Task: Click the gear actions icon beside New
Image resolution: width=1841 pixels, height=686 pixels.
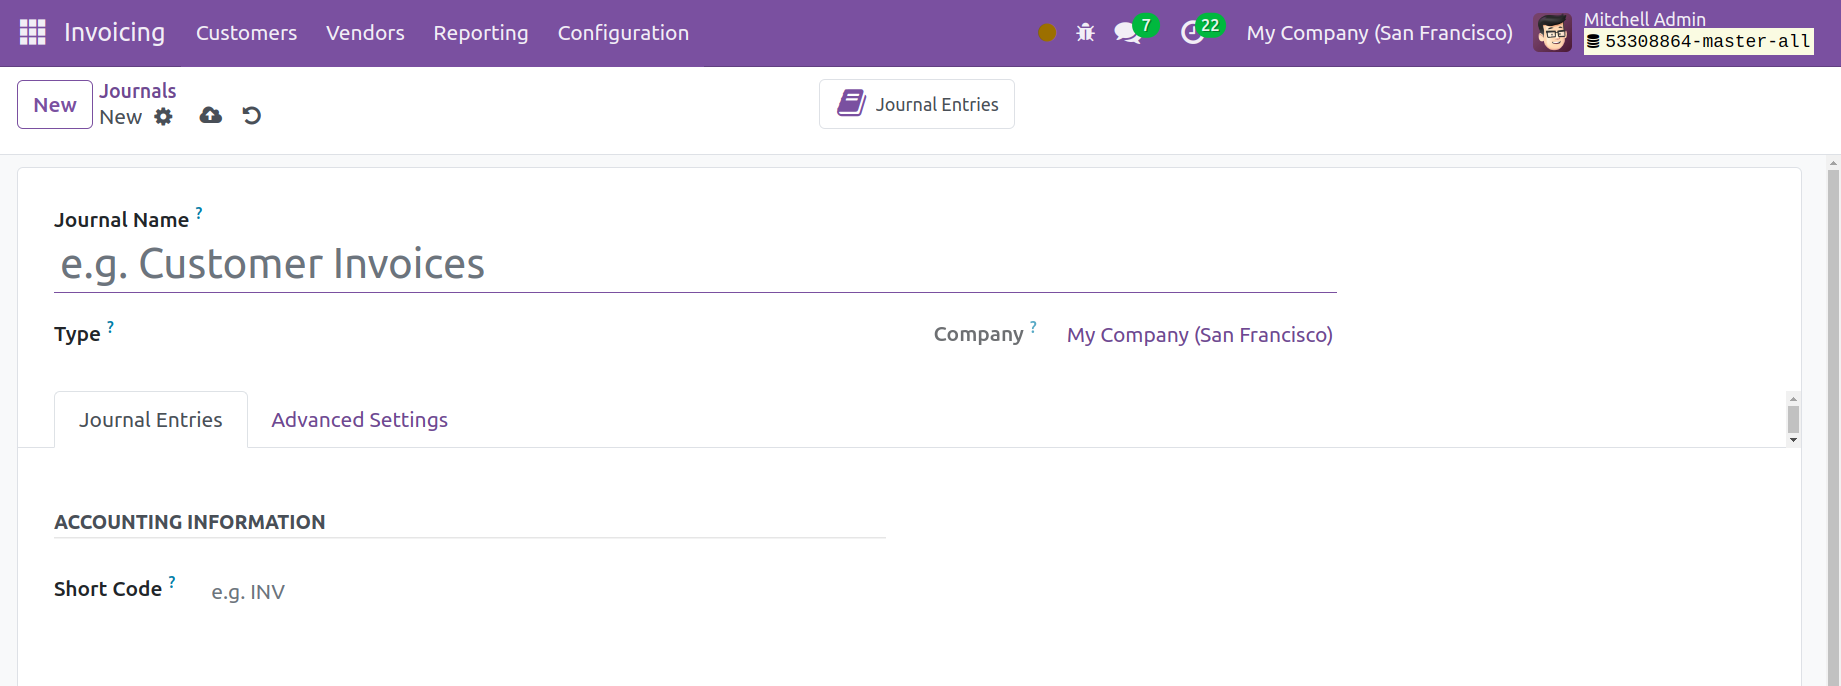Action: pyautogui.click(x=164, y=117)
